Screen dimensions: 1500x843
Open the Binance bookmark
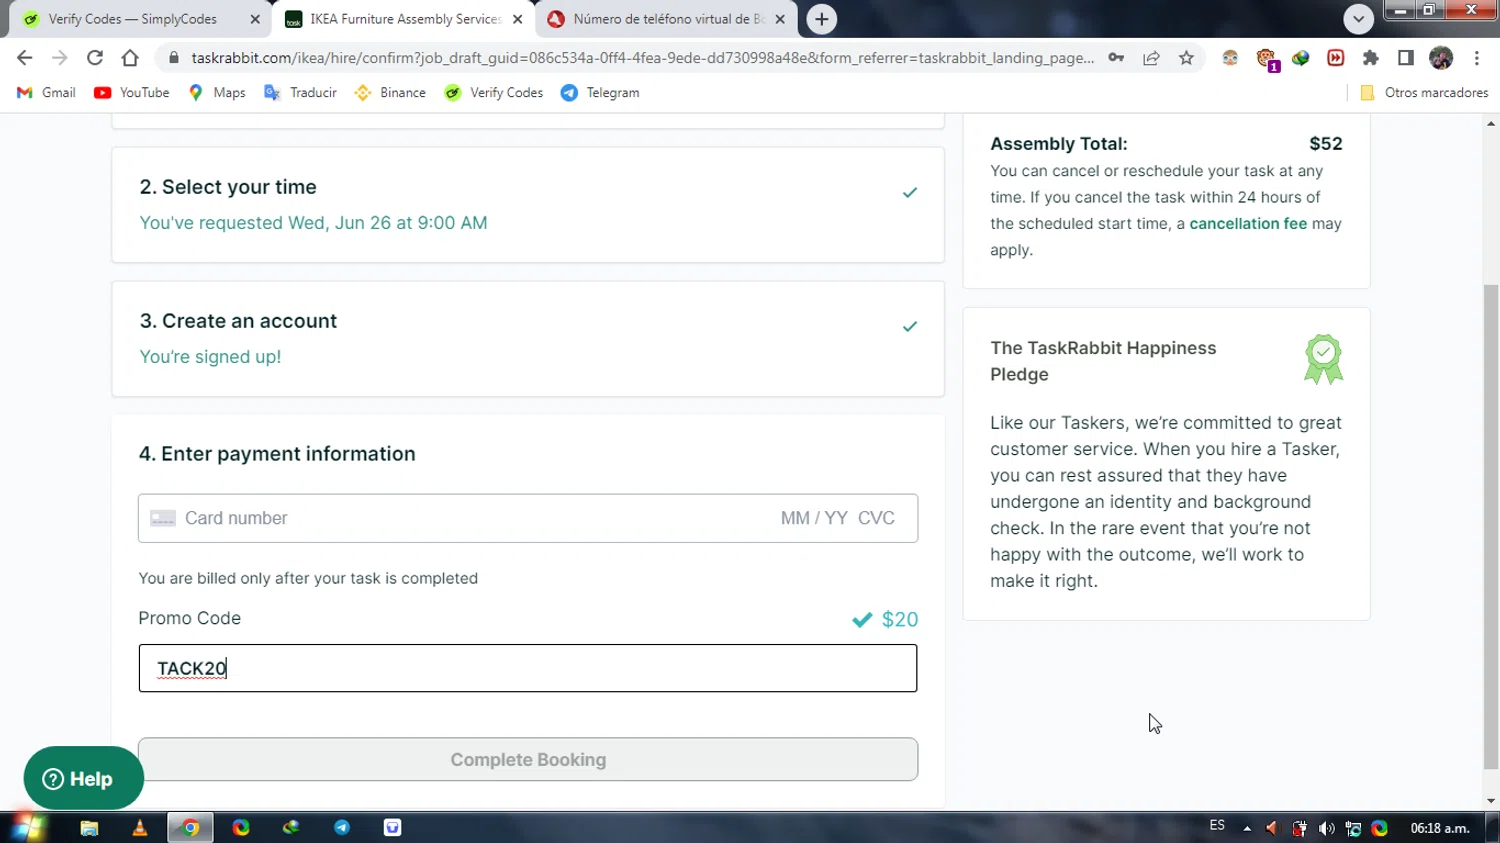[390, 92]
